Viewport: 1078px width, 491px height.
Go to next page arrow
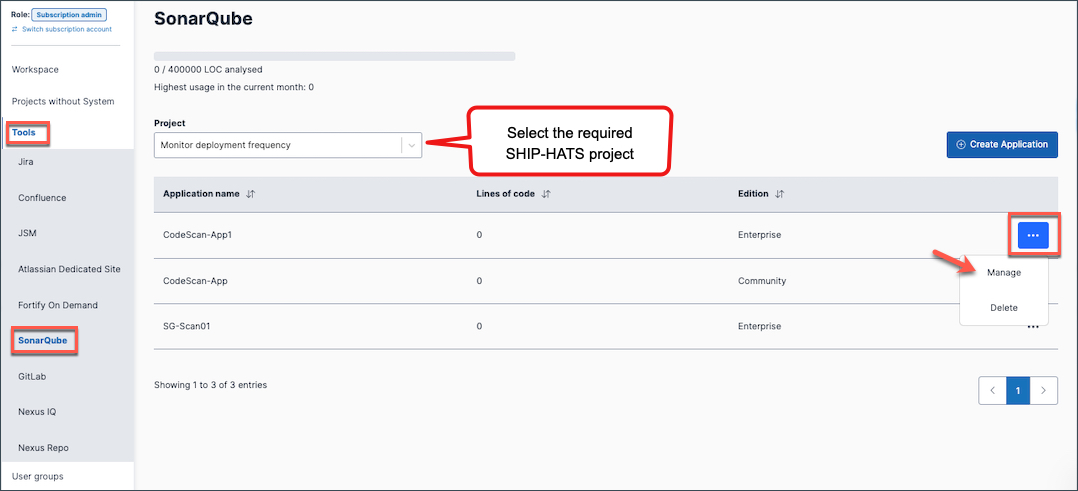(x=1044, y=391)
